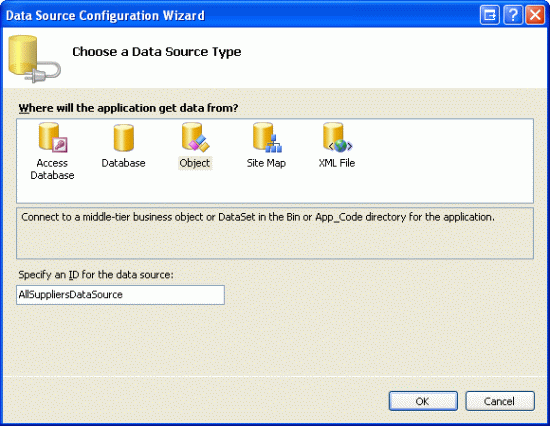Focus the AllSuppliersDataSource ID text box
Viewport: 550px width, 426px height.
point(120,295)
